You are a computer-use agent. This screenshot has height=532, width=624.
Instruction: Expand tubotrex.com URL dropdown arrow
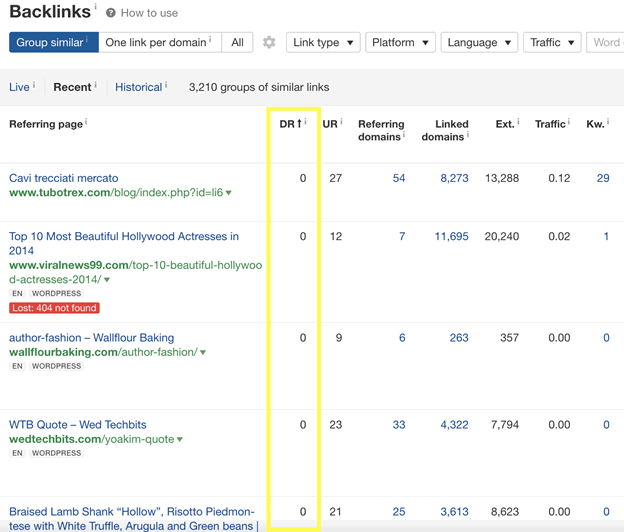point(228,193)
